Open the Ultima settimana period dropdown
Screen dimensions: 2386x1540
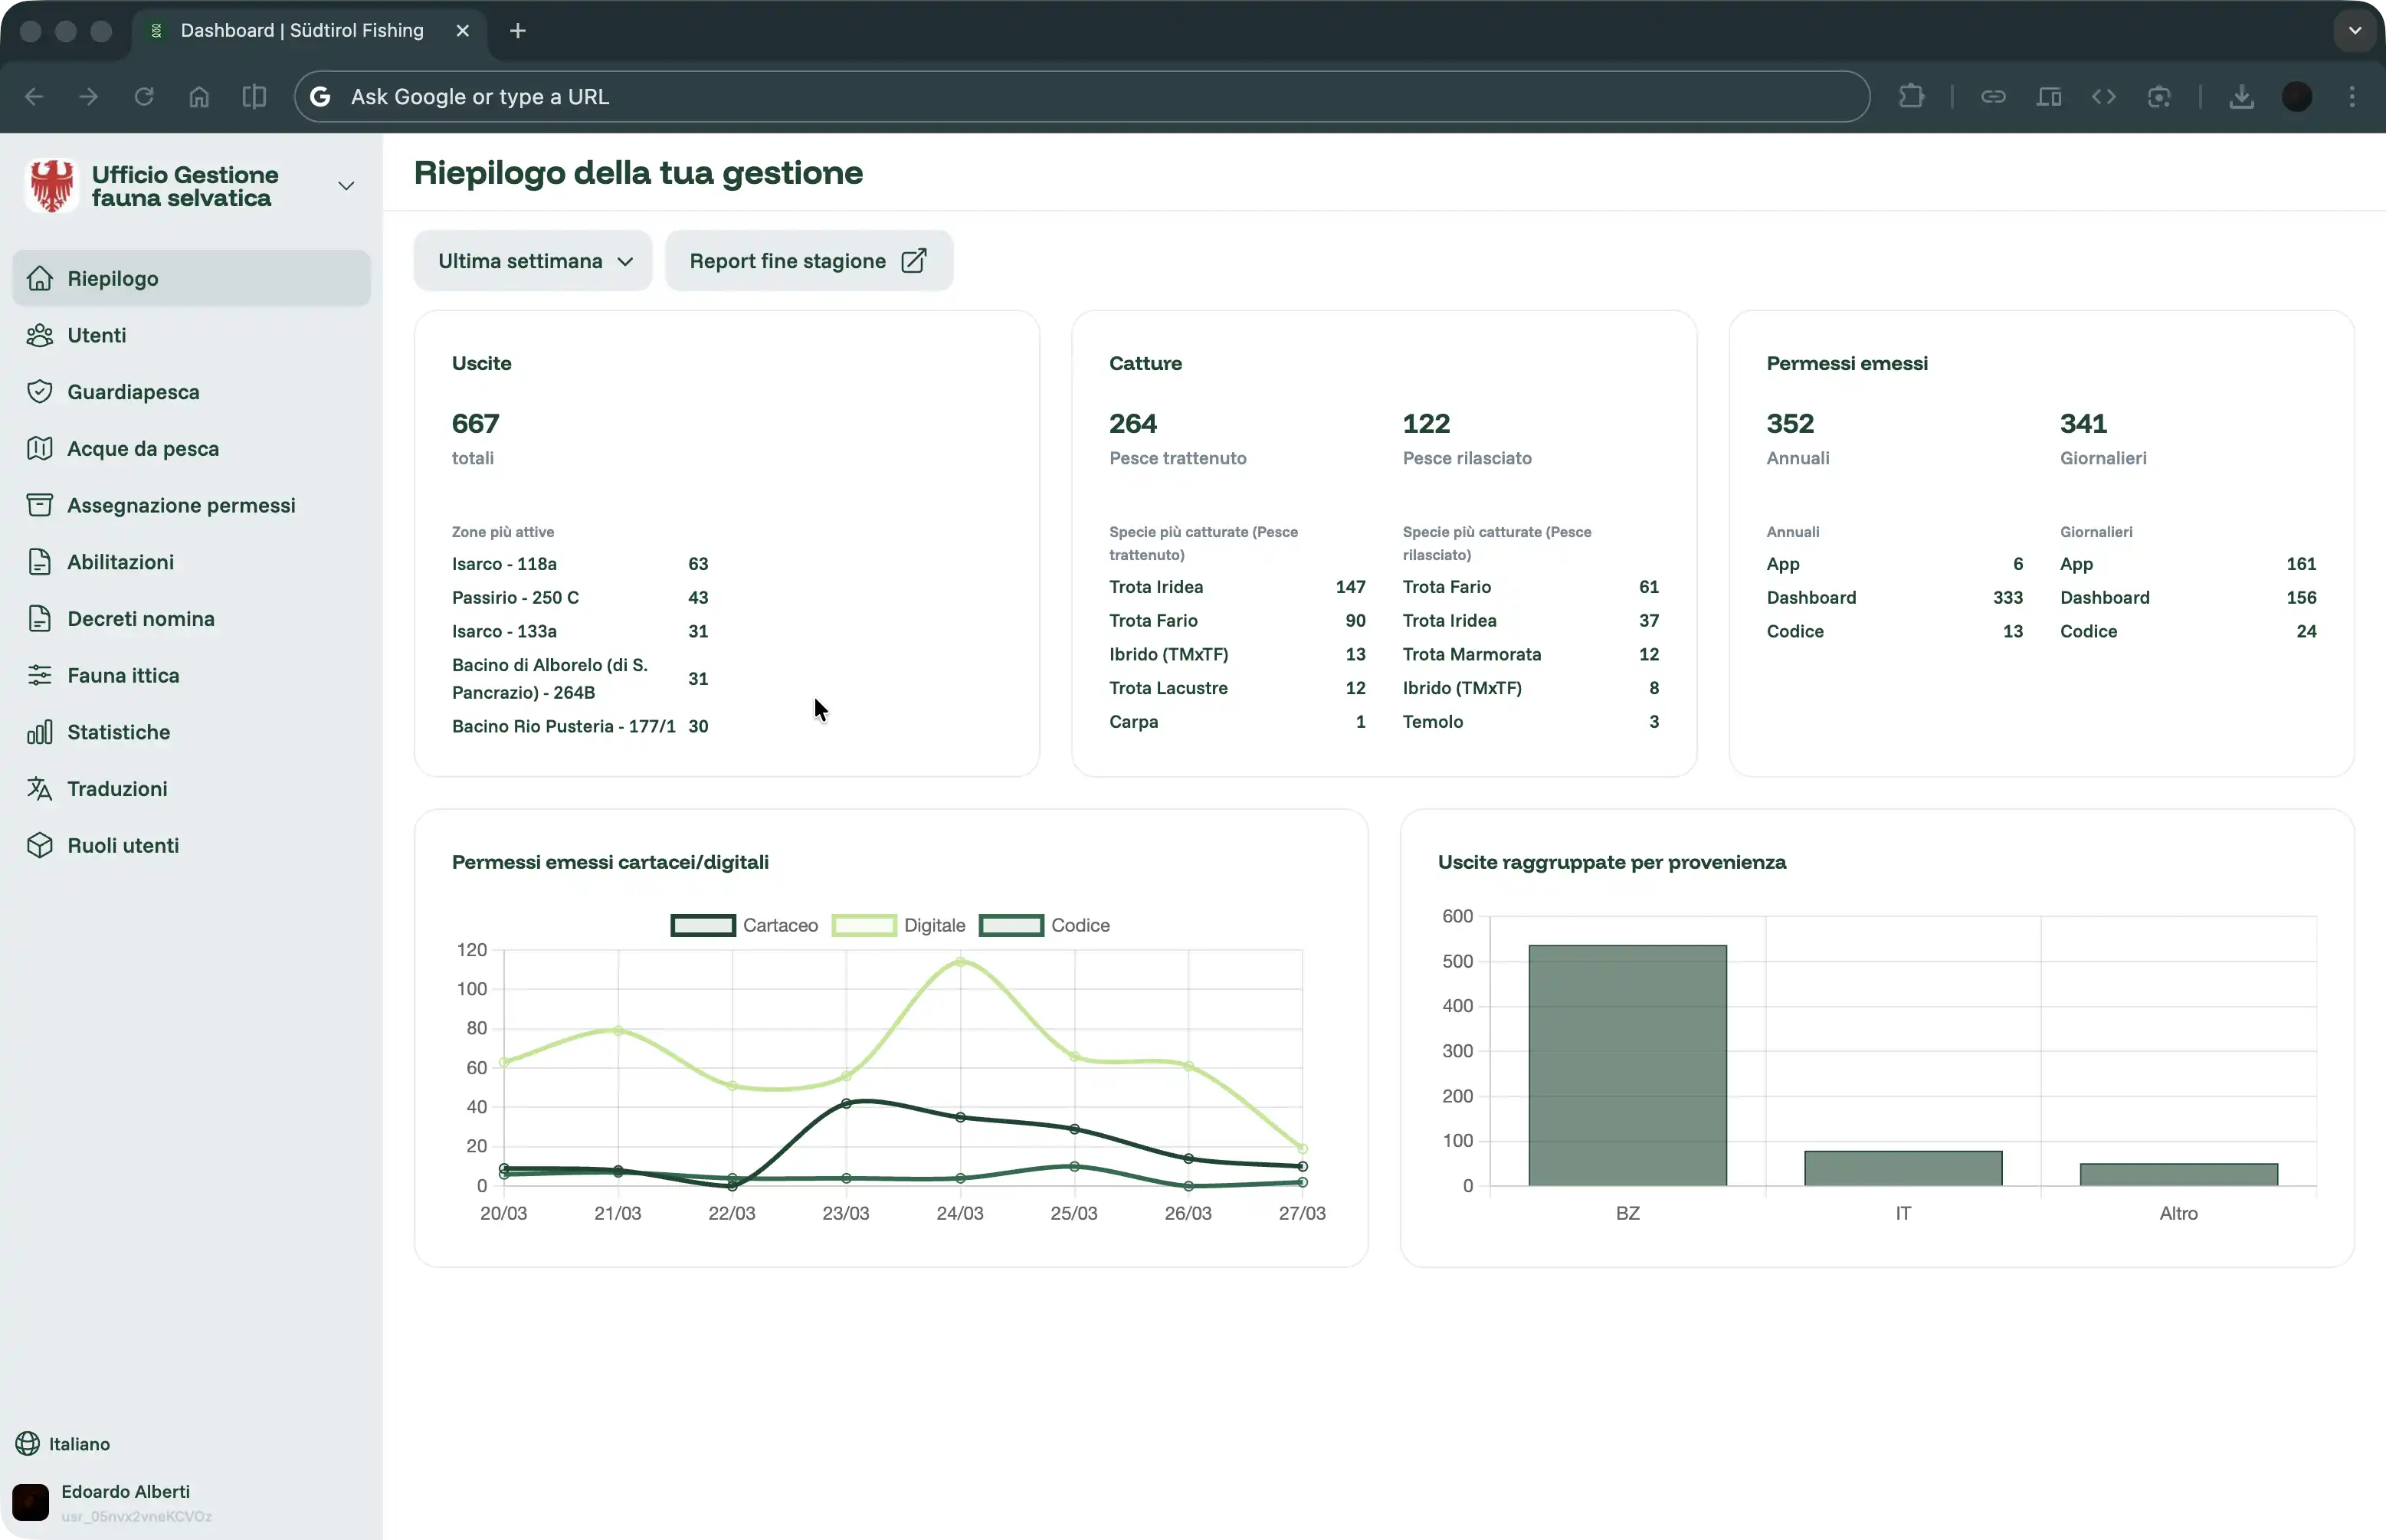click(x=534, y=261)
